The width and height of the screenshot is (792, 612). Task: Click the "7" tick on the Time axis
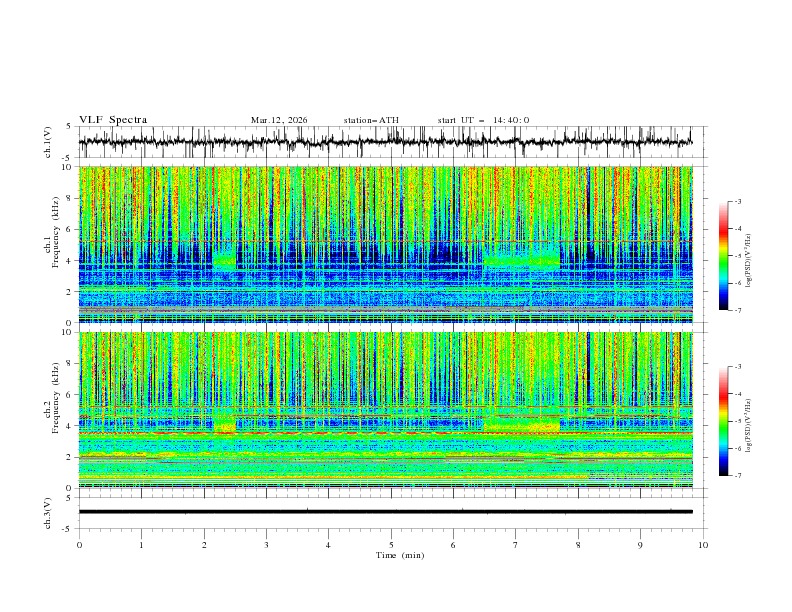516,545
